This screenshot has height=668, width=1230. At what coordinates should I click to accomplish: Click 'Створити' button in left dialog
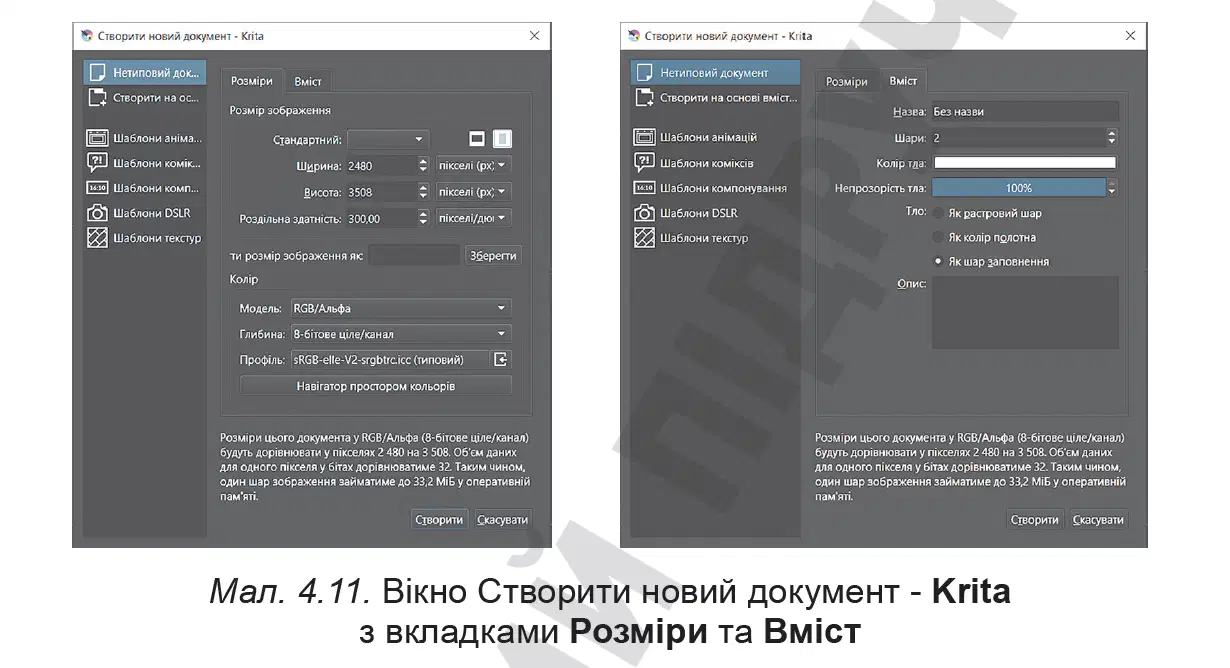(x=439, y=520)
